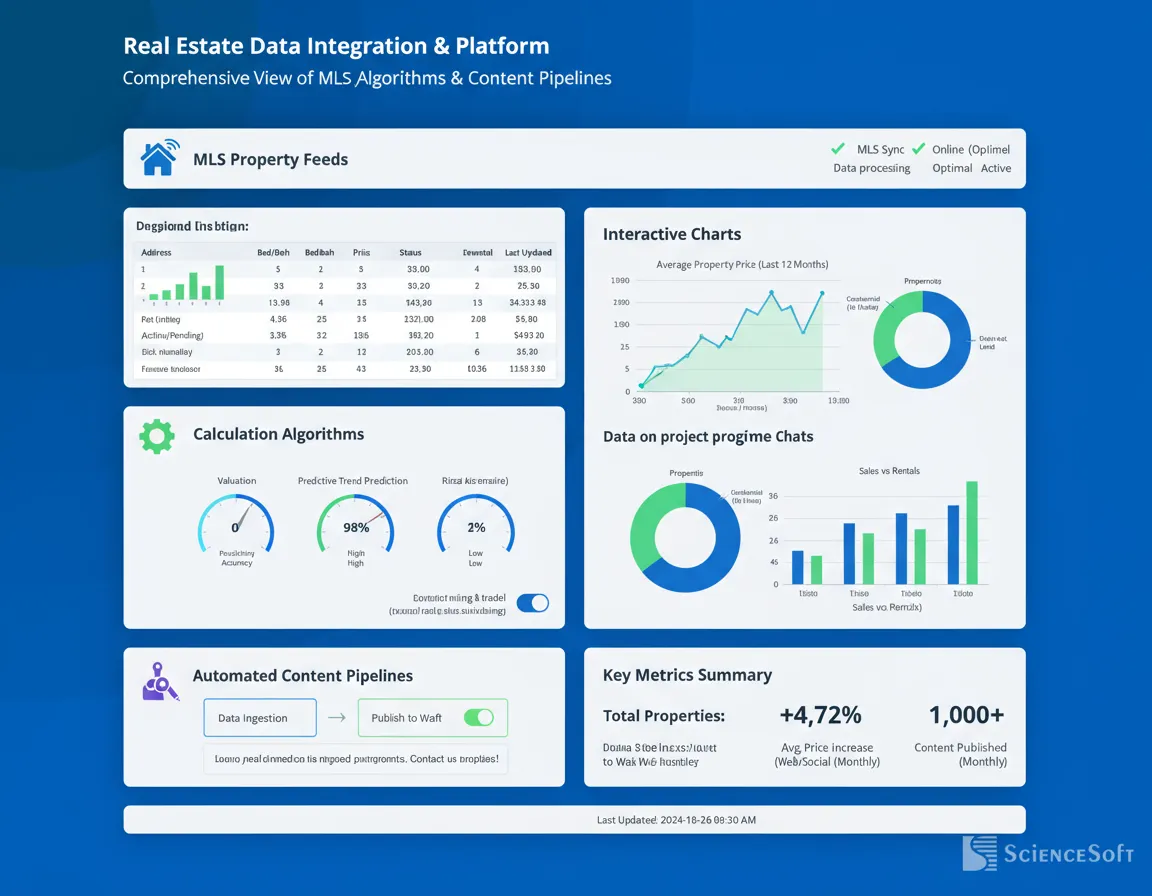Viewport: 1152px width, 896px height.
Task: Click the arrow between pipeline steps
Action: pyautogui.click(x=337, y=717)
